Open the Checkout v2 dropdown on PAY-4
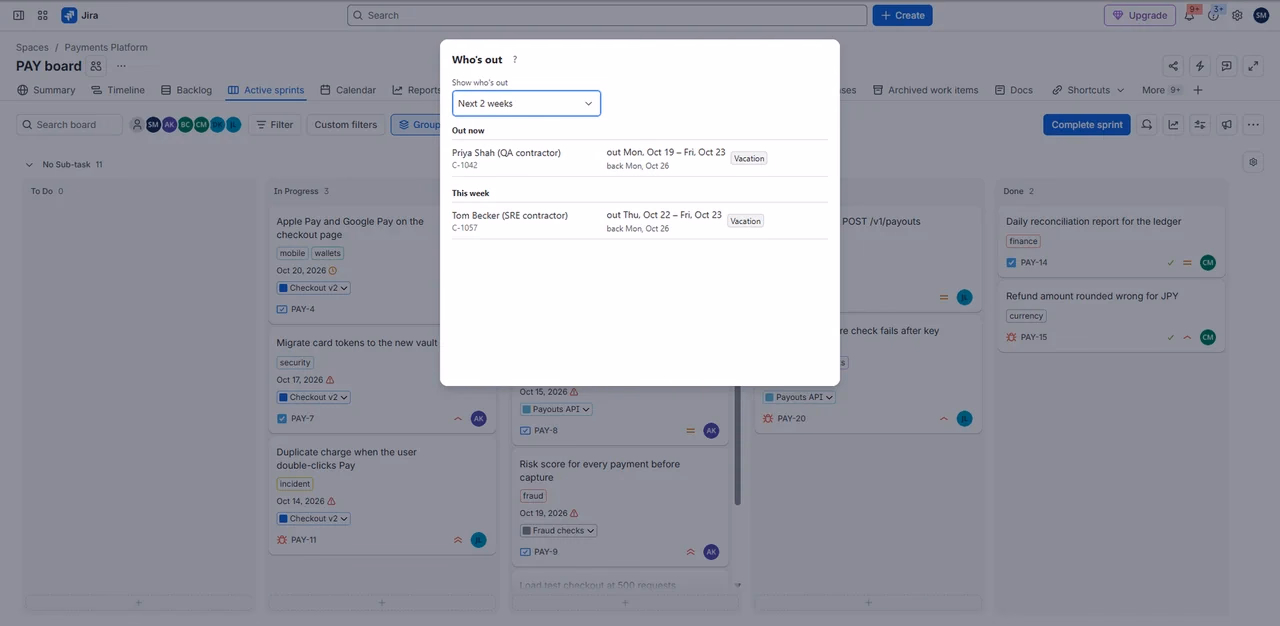Viewport: 1280px width, 626px height. point(313,288)
